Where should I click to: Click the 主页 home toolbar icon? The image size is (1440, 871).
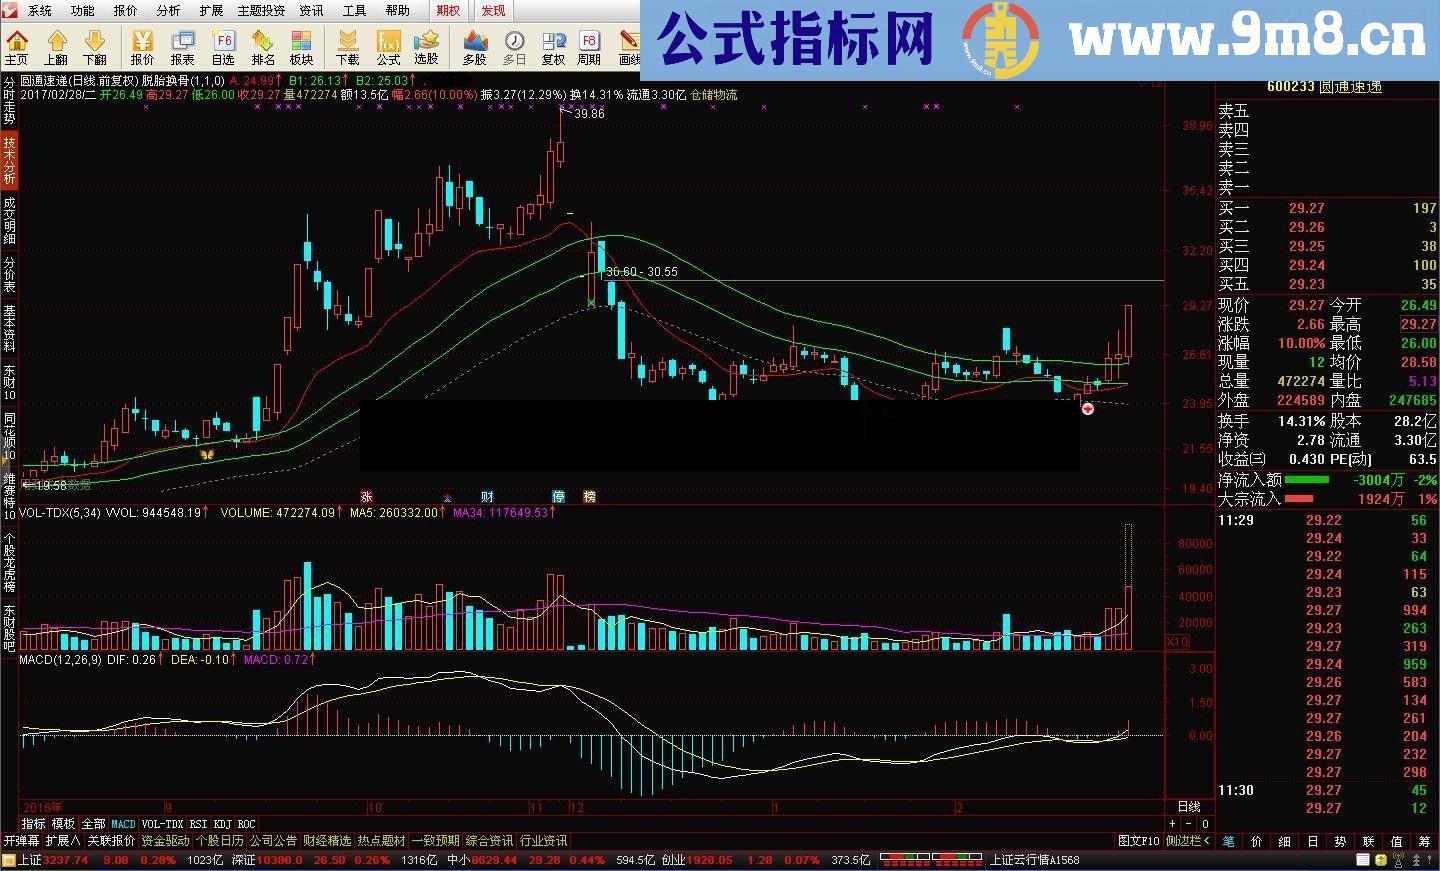[x=17, y=46]
